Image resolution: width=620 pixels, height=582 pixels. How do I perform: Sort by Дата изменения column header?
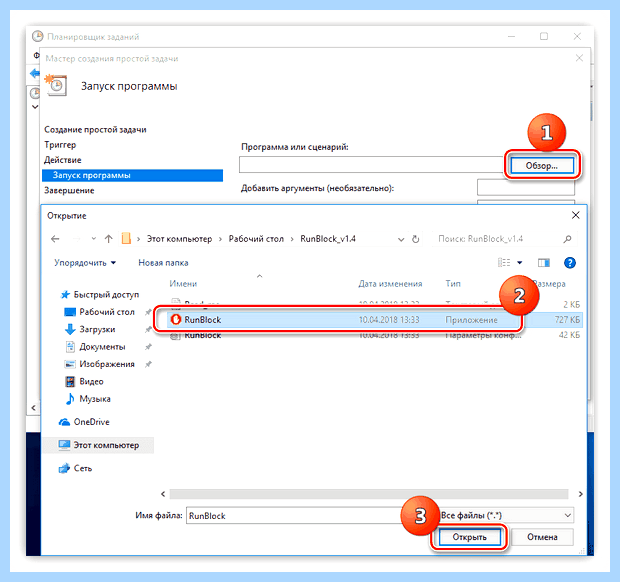(x=390, y=284)
